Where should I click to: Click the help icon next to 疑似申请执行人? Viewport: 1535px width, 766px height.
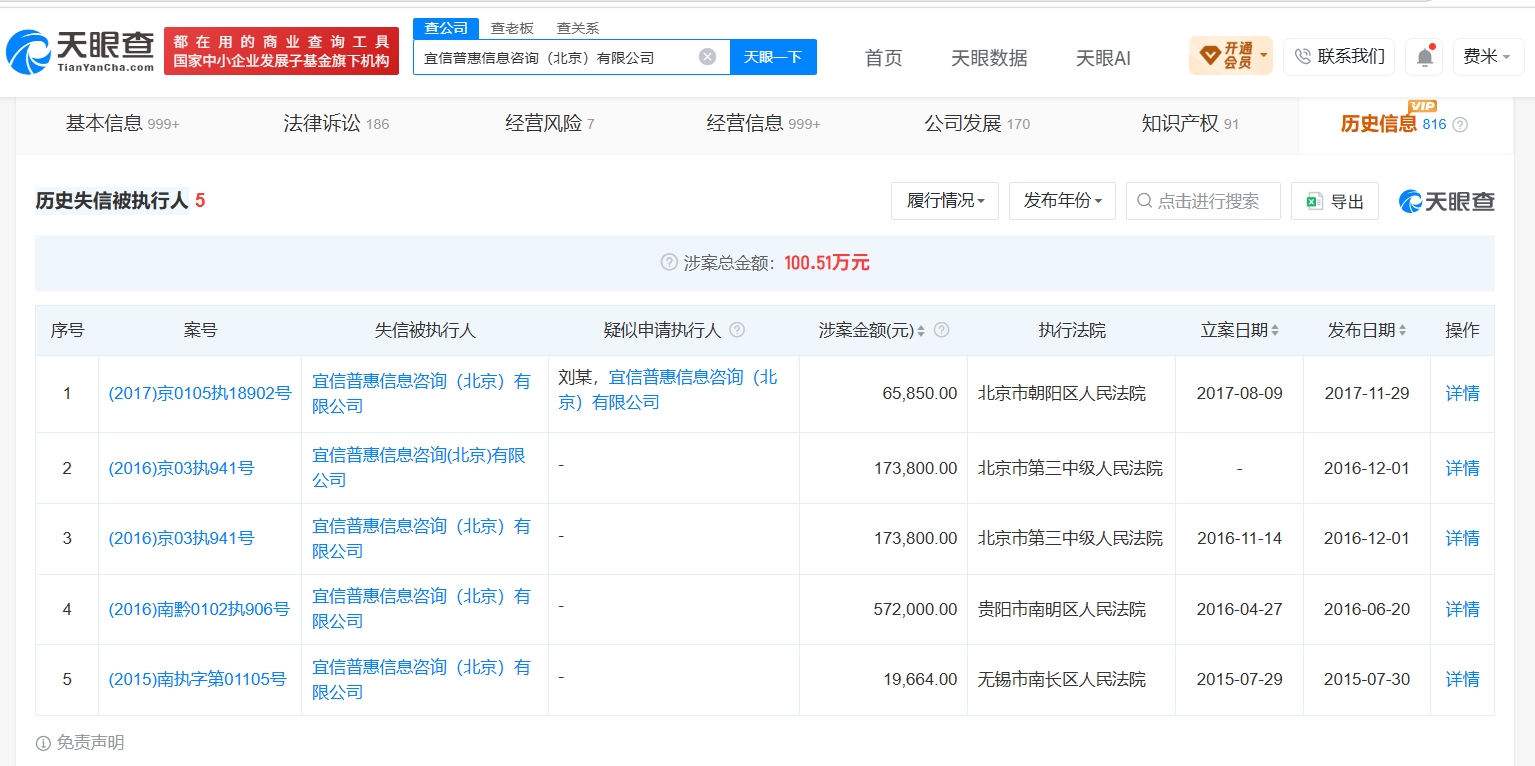pyautogui.click(x=737, y=330)
